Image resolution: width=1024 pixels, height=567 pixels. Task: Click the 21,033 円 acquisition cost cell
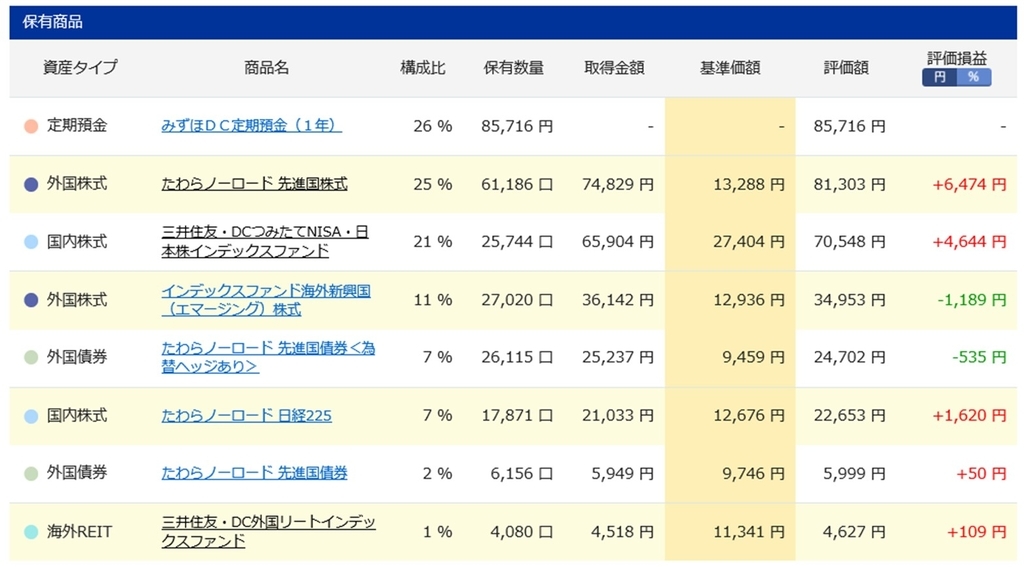click(x=618, y=415)
